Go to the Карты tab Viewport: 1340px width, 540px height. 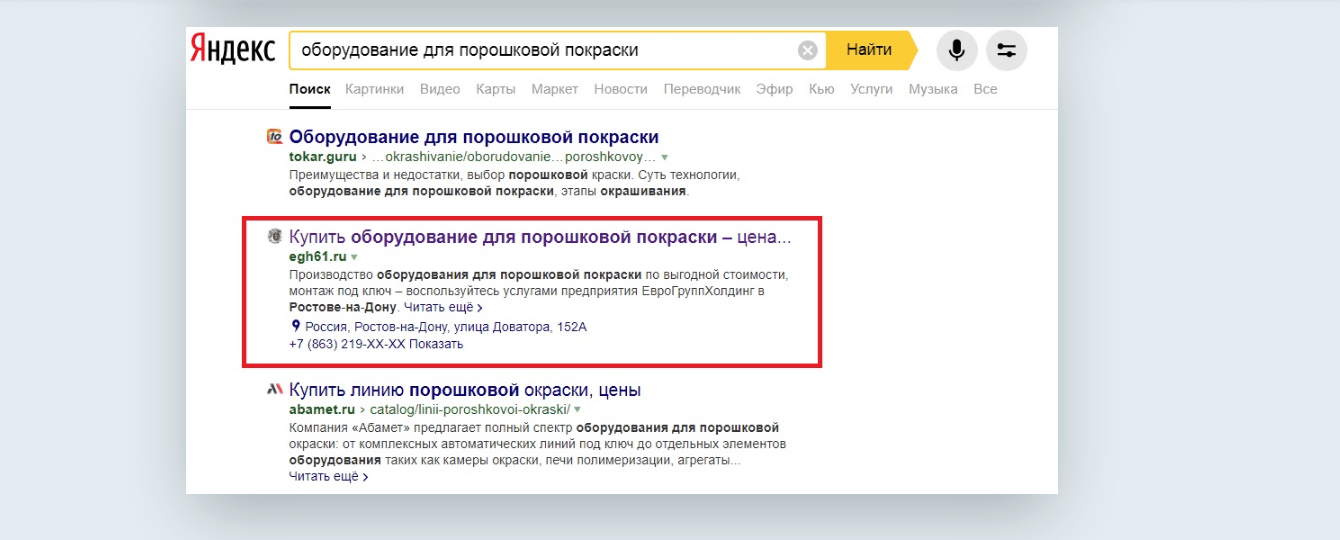tap(496, 89)
